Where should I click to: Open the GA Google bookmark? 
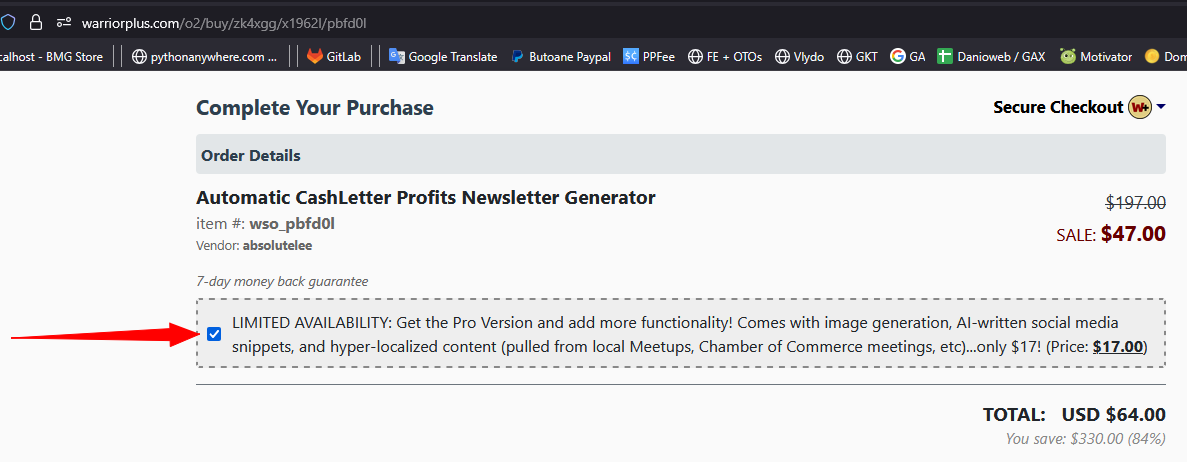[908, 57]
